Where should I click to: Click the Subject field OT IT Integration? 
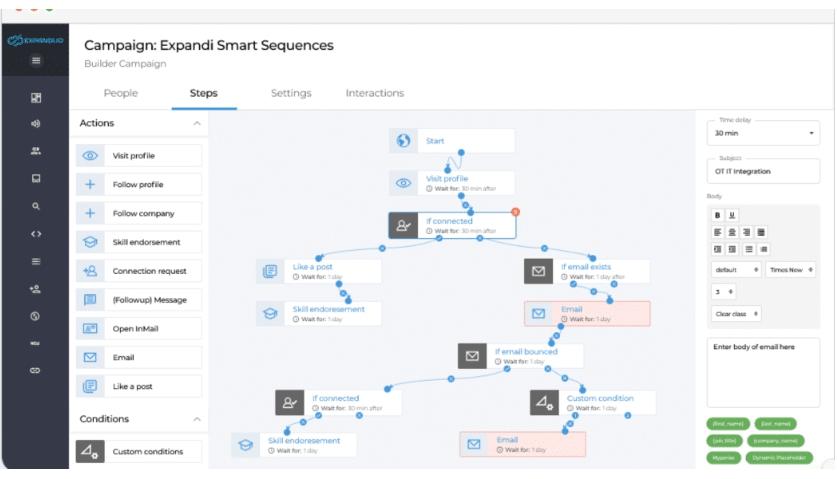[x=763, y=171]
